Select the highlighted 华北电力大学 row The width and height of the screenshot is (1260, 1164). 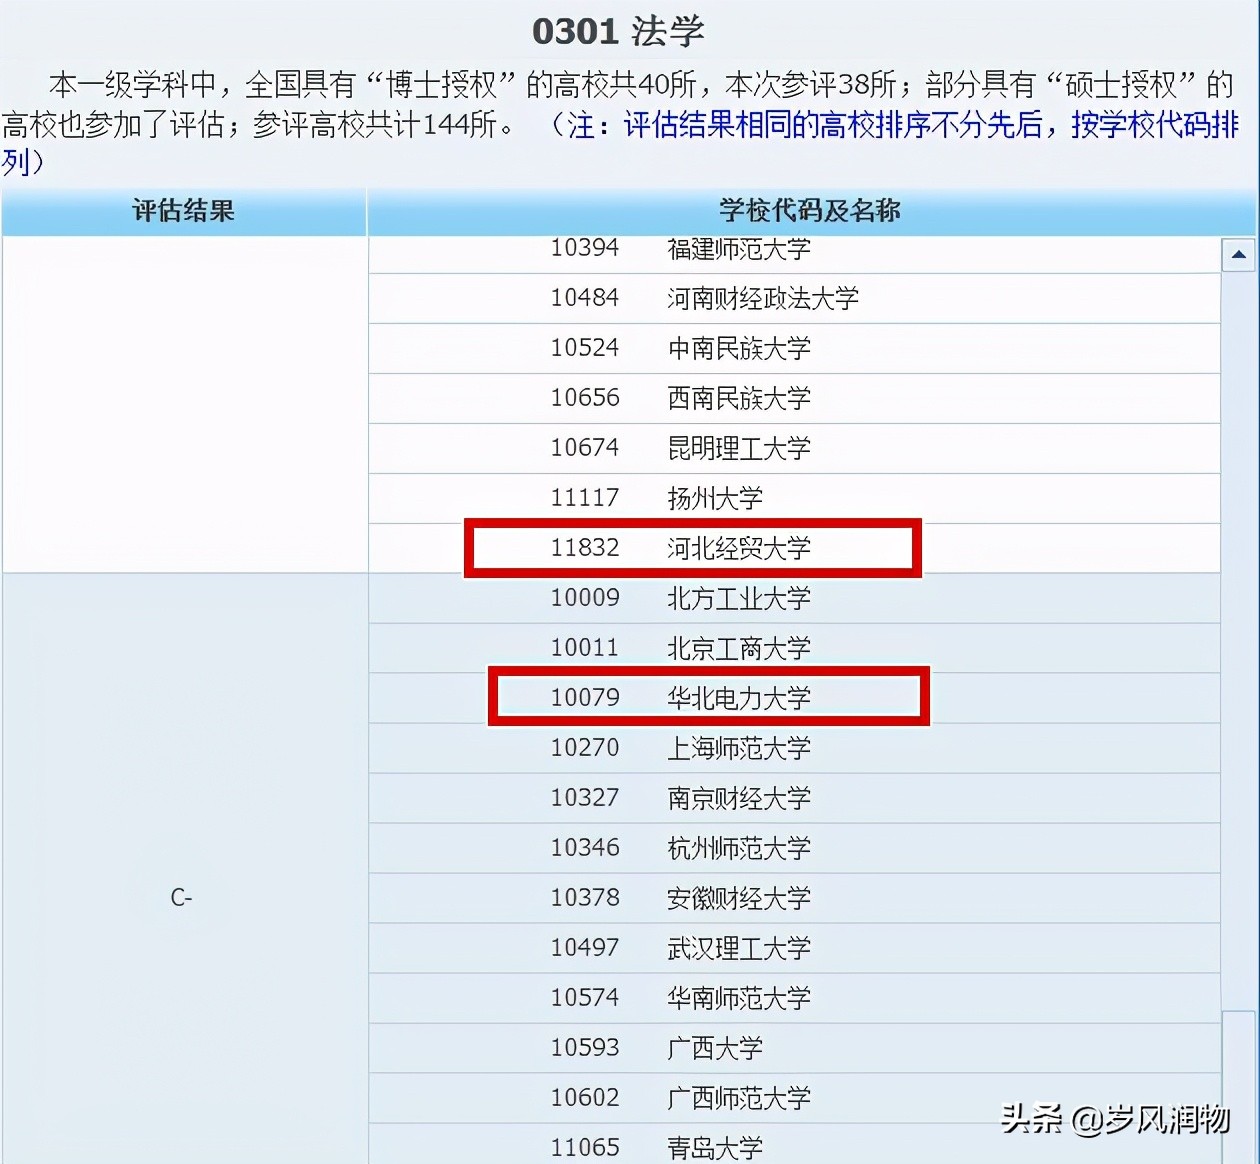pos(710,697)
